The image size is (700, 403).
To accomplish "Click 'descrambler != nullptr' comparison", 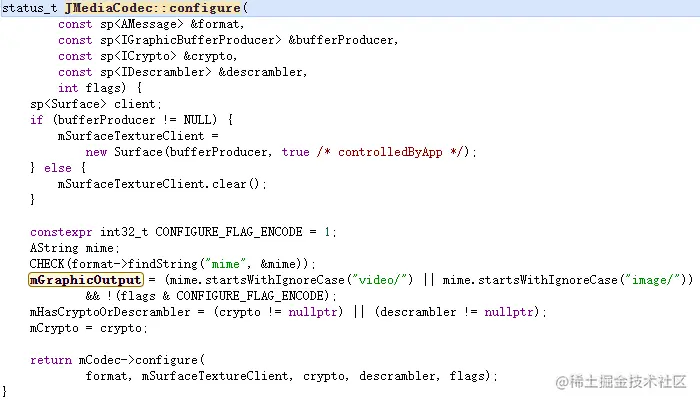I will (457, 312).
